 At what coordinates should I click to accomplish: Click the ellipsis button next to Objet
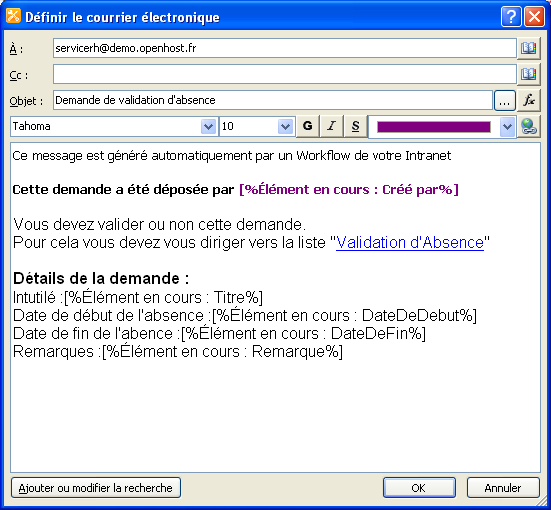(x=505, y=101)
